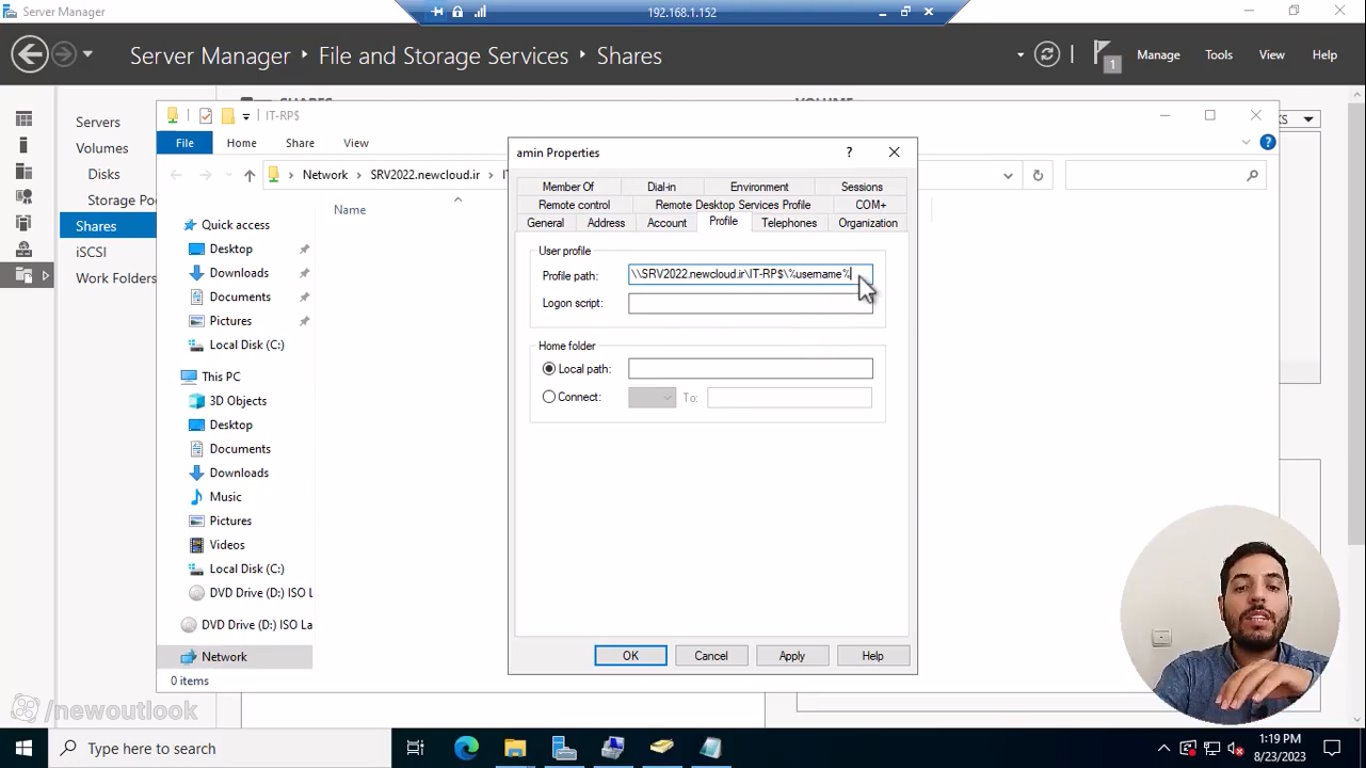This screenshot has width=1366, height=768.
Task: Click the New Folder icon in Explorer title bar
Action: tap(228, 116)
